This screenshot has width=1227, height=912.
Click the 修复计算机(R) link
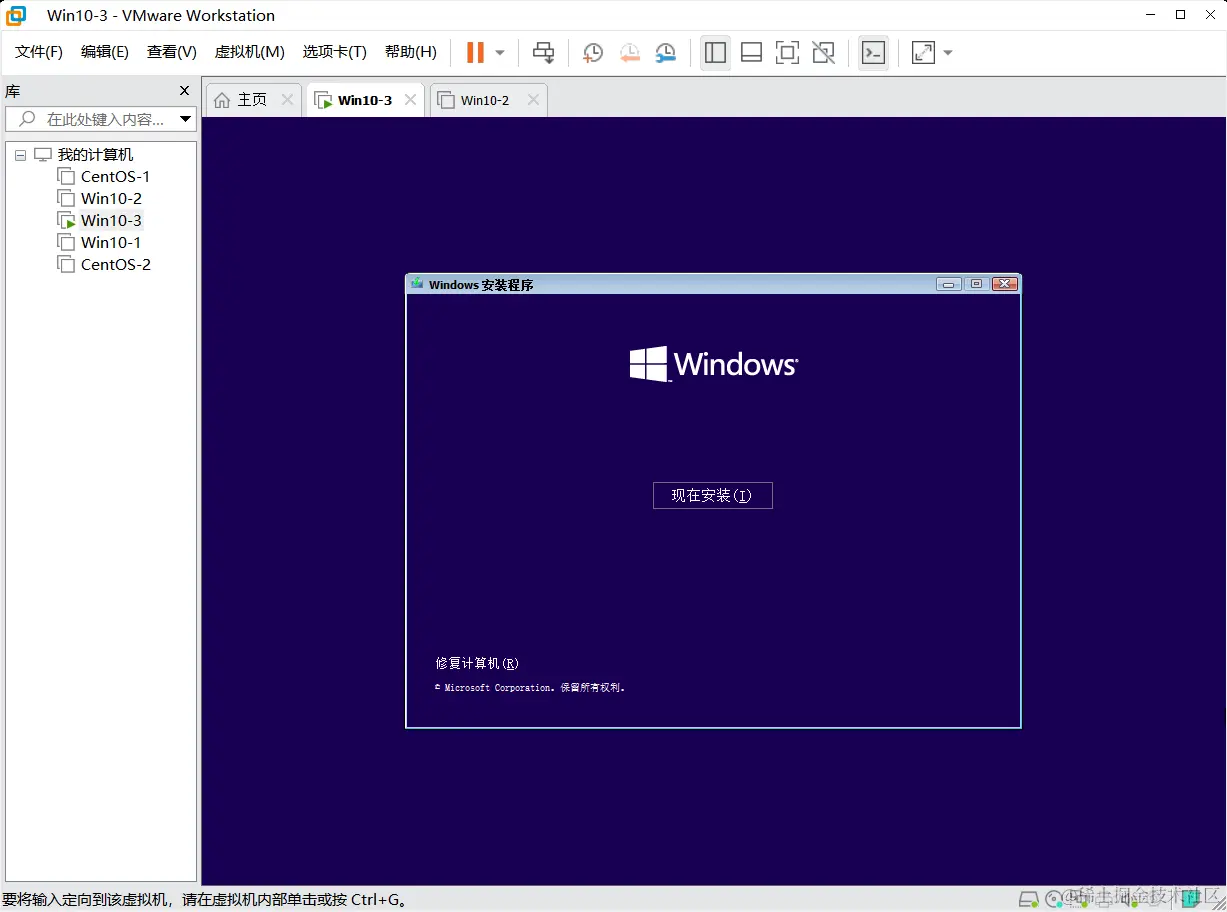coord(477,663)
